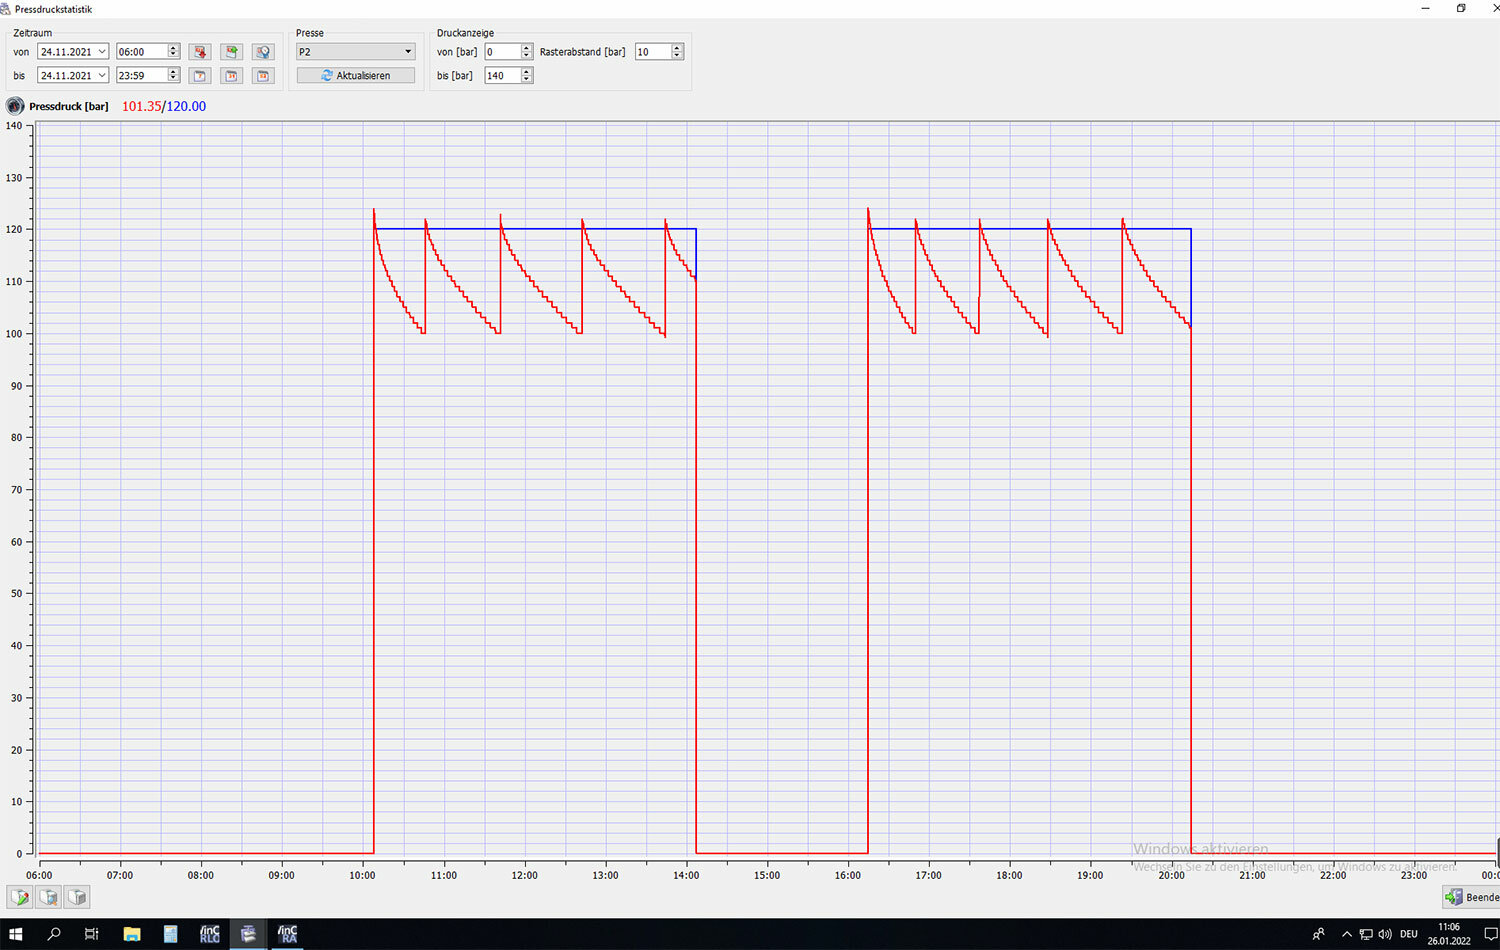
Task: Click the DEU language indicator
Action: [1409, 934]
